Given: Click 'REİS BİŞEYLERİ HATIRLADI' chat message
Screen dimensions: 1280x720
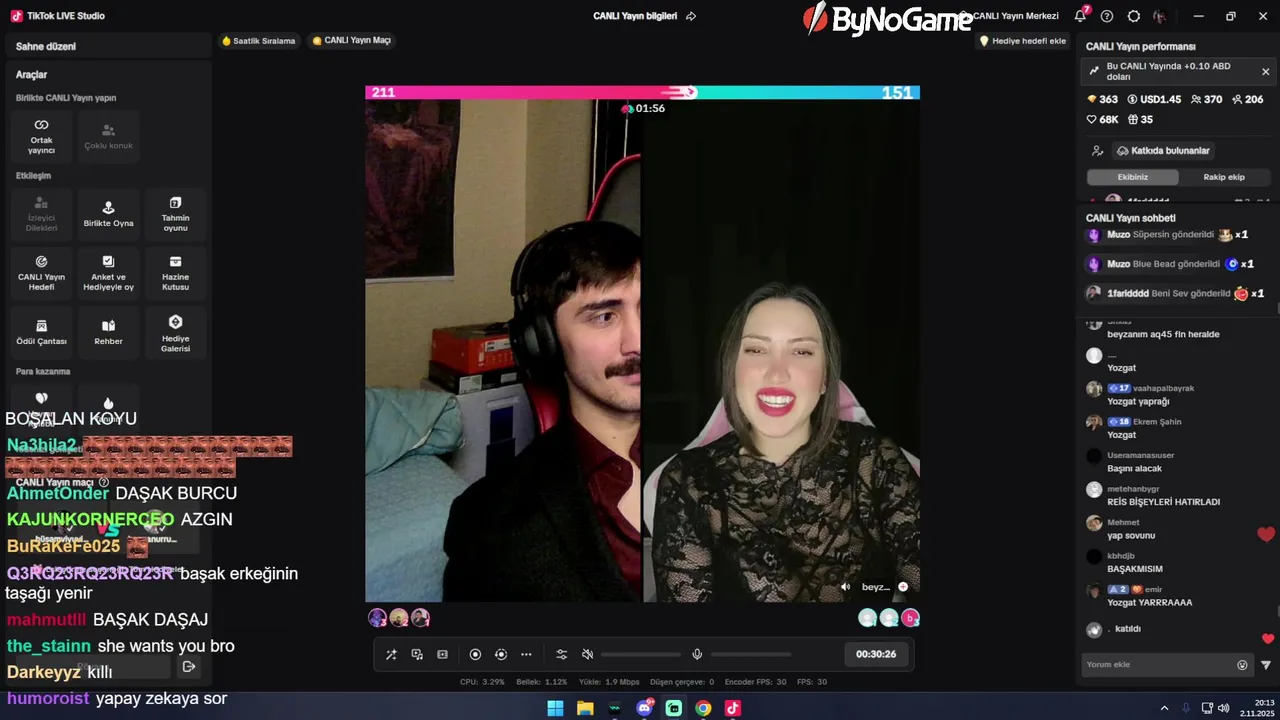Looking at the screenshot, I should [1163, 502].
